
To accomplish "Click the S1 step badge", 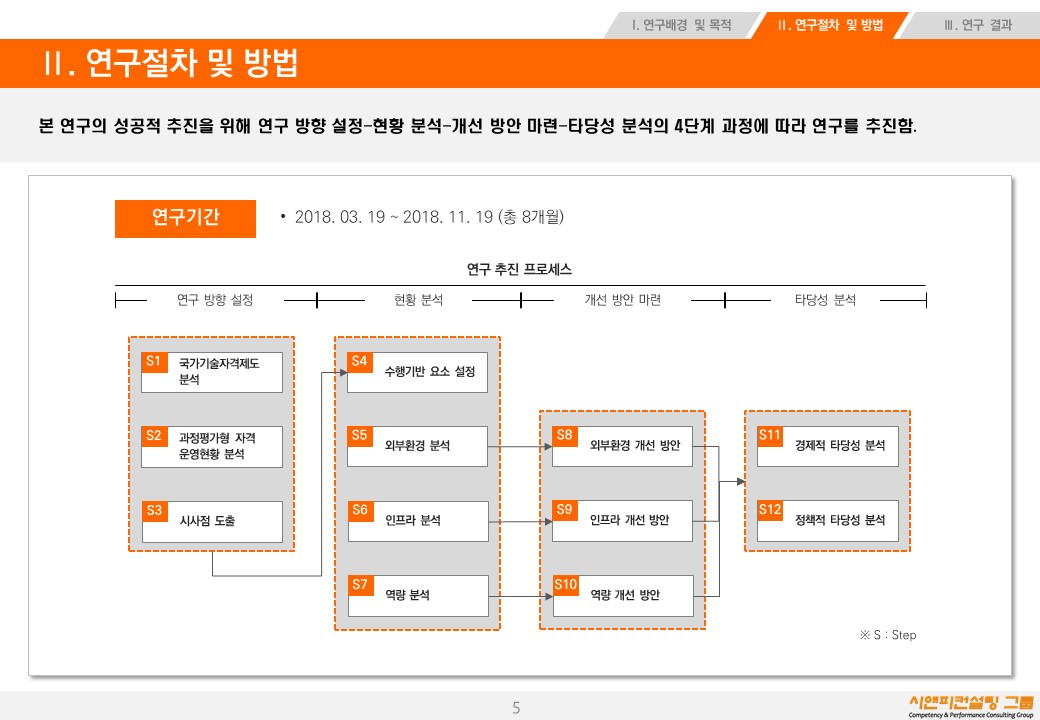I will (154, 362).
